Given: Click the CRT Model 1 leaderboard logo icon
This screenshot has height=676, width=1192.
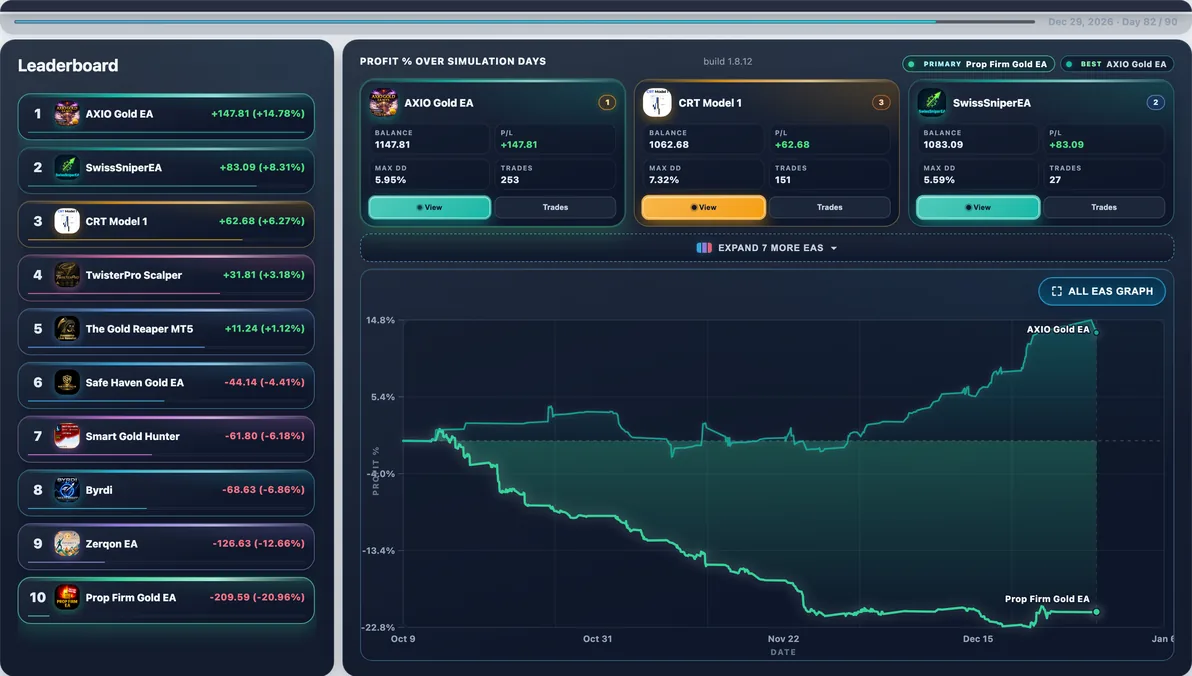Looking at the screenshot, I should click(67, 221).
